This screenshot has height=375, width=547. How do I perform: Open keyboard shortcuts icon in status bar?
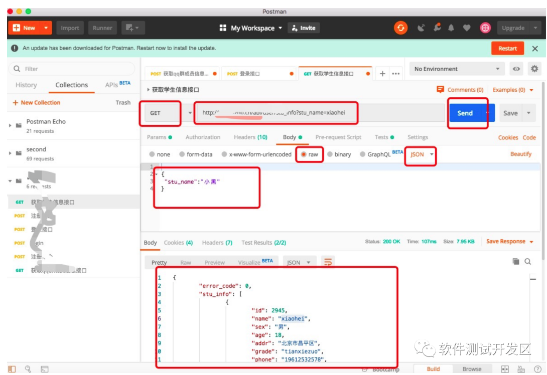click(521, 369)
